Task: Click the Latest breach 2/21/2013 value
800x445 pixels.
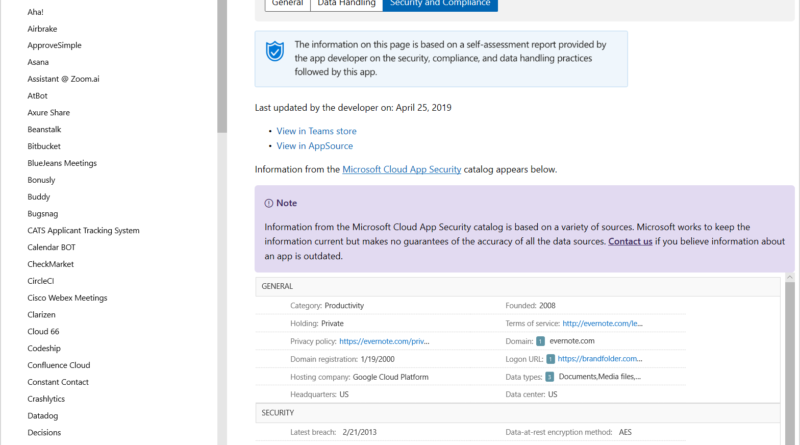Action: (360, 432)
